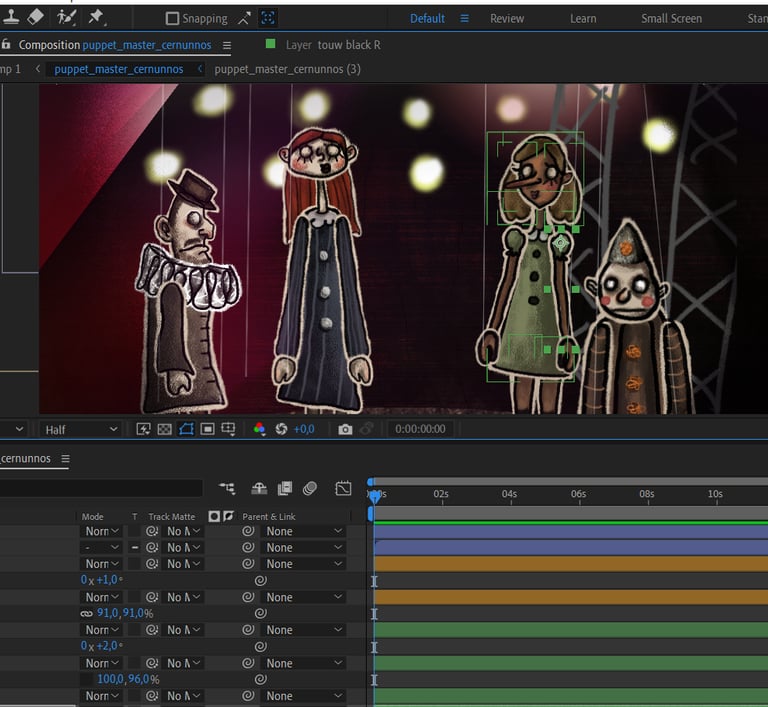The height and width of the screenshot is (707, 768).
Task: Take a snapshot with the camera icon
Action: [x=345, y=429]
